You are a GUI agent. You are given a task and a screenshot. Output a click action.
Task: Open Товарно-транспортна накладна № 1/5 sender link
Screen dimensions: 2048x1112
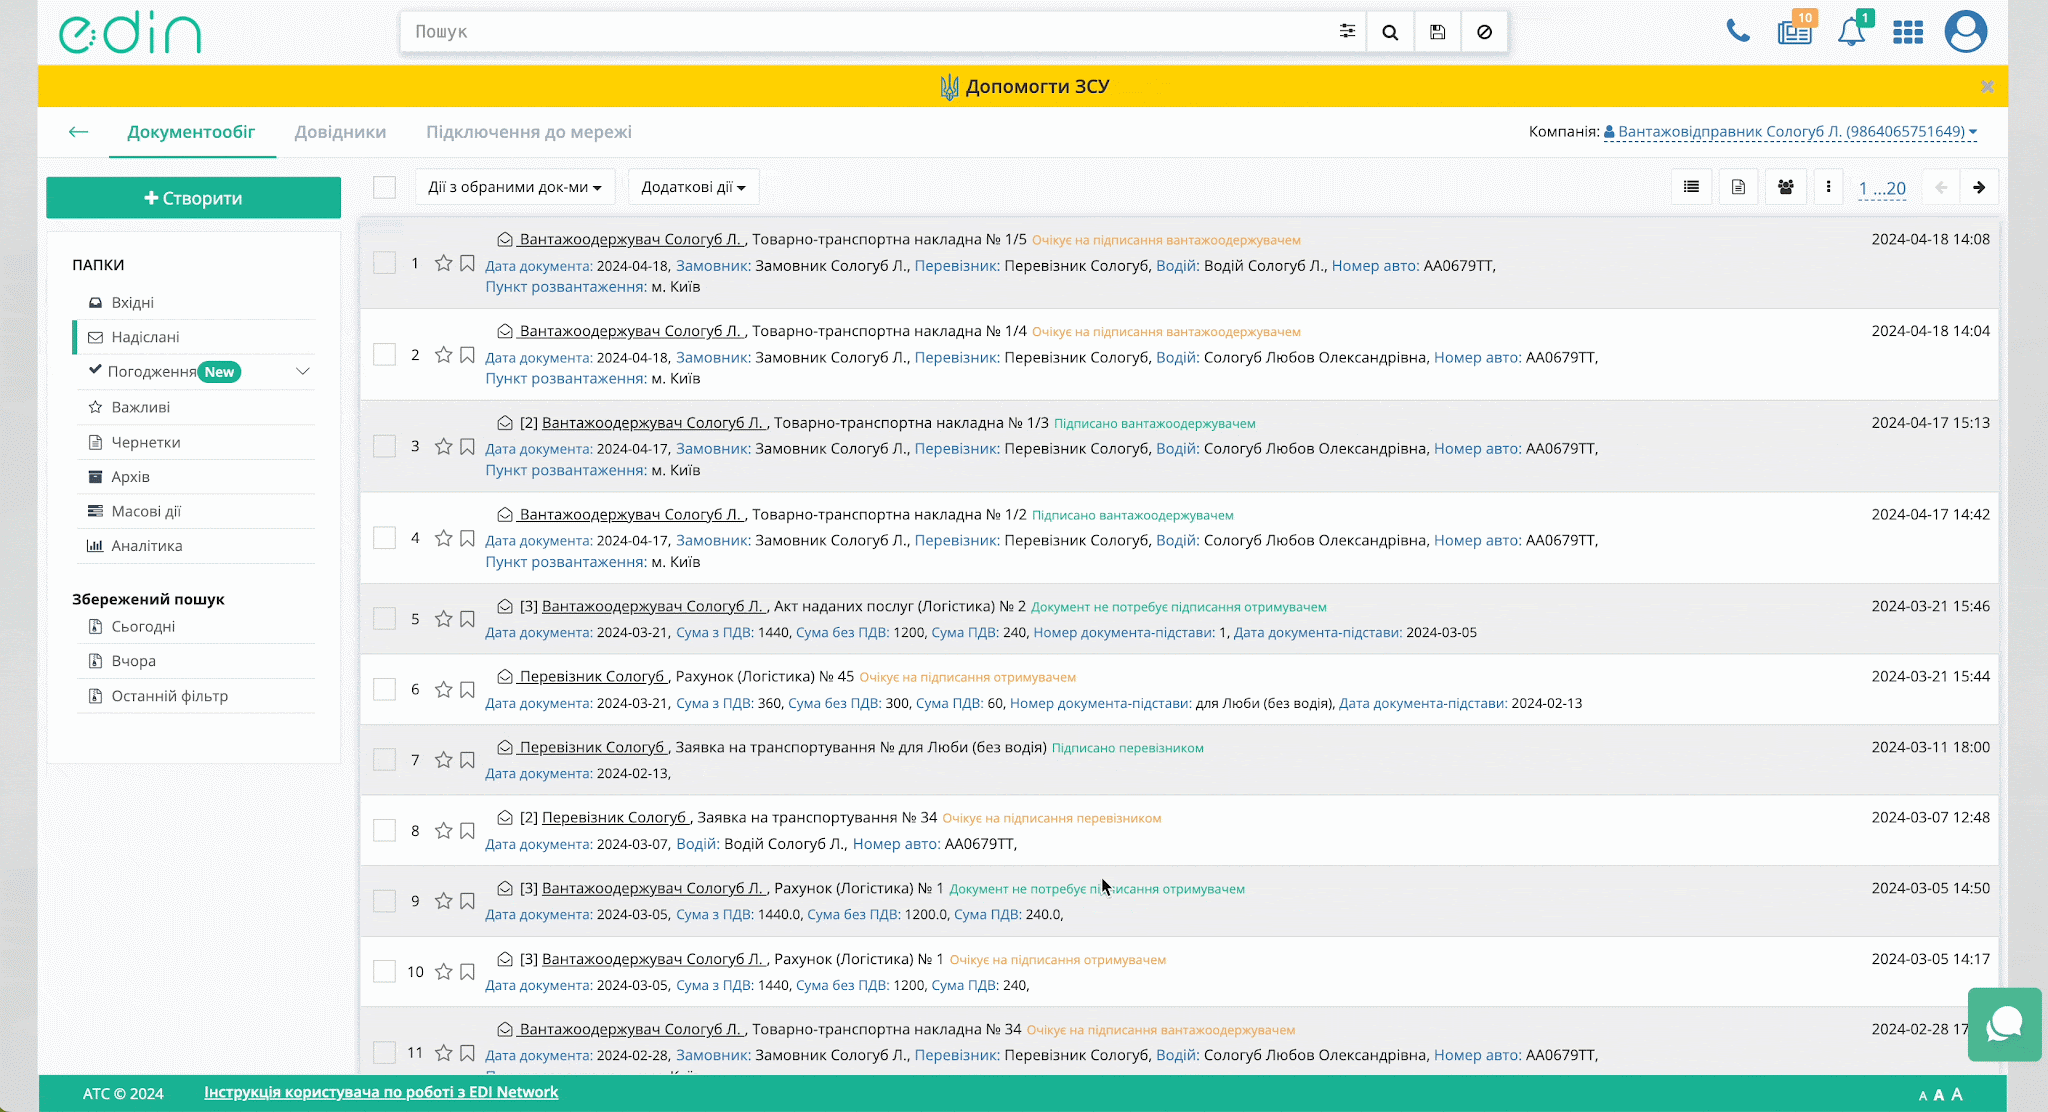630,239
